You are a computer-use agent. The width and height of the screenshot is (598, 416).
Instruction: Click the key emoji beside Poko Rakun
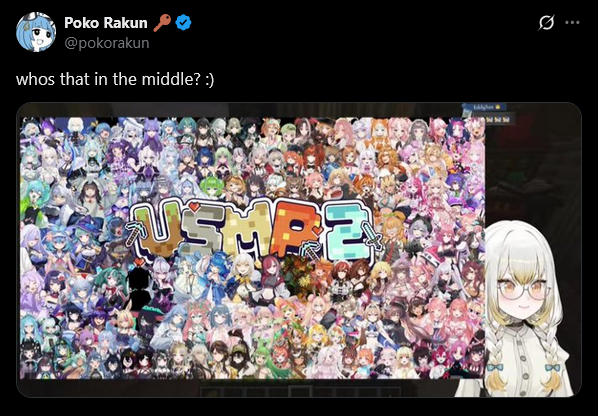pyautogui.click(x=162, y=23)
